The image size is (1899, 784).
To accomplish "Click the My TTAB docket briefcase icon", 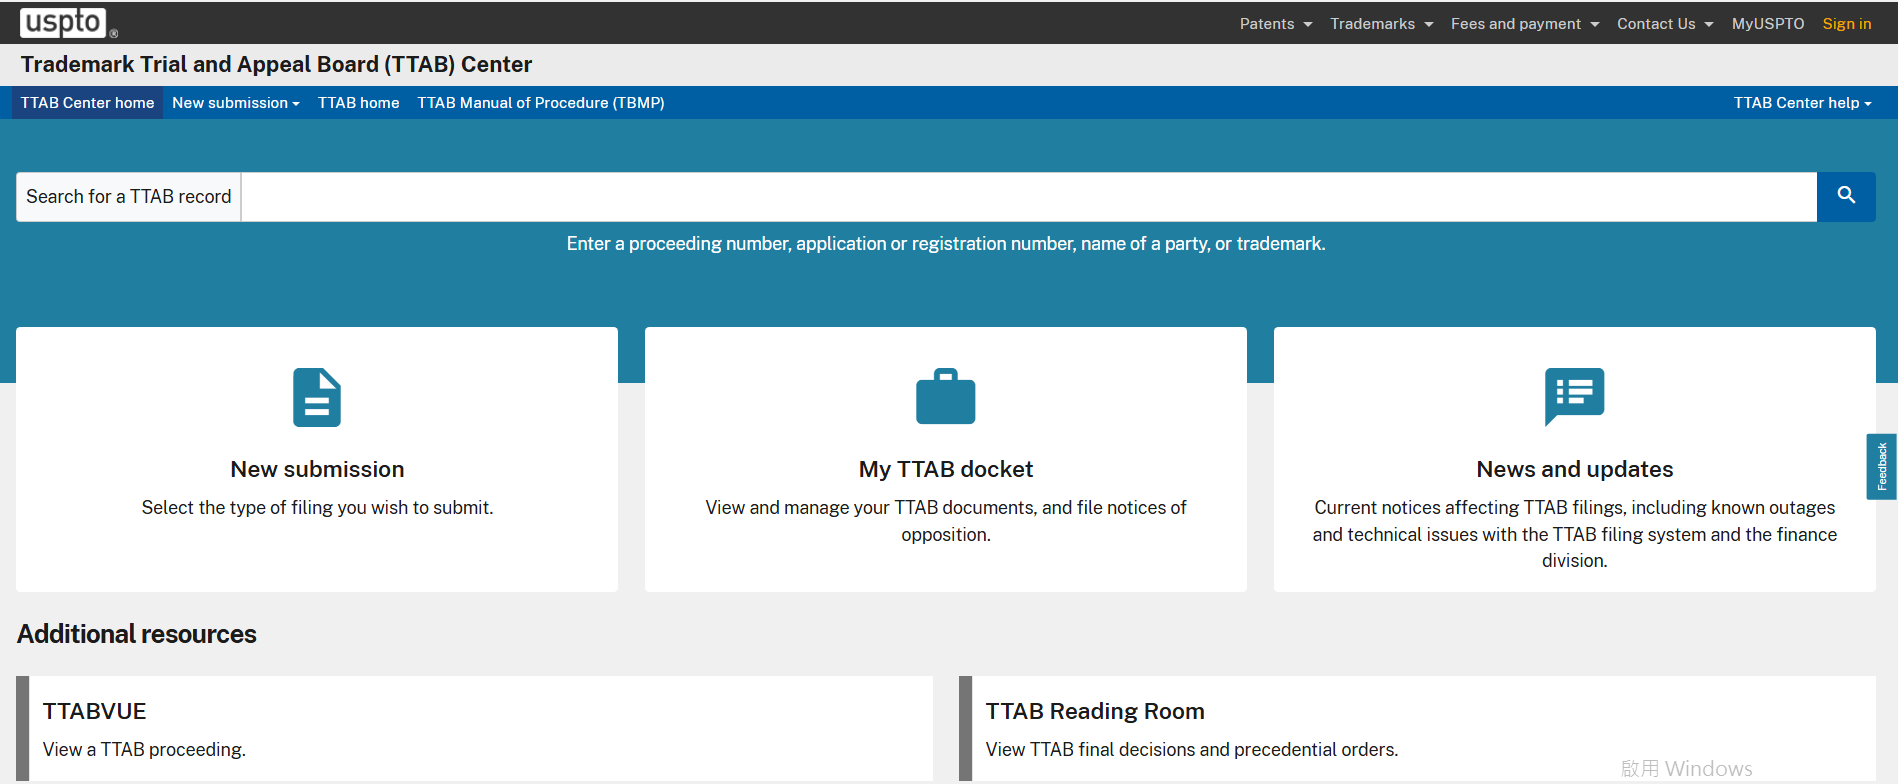I will 946,397.
